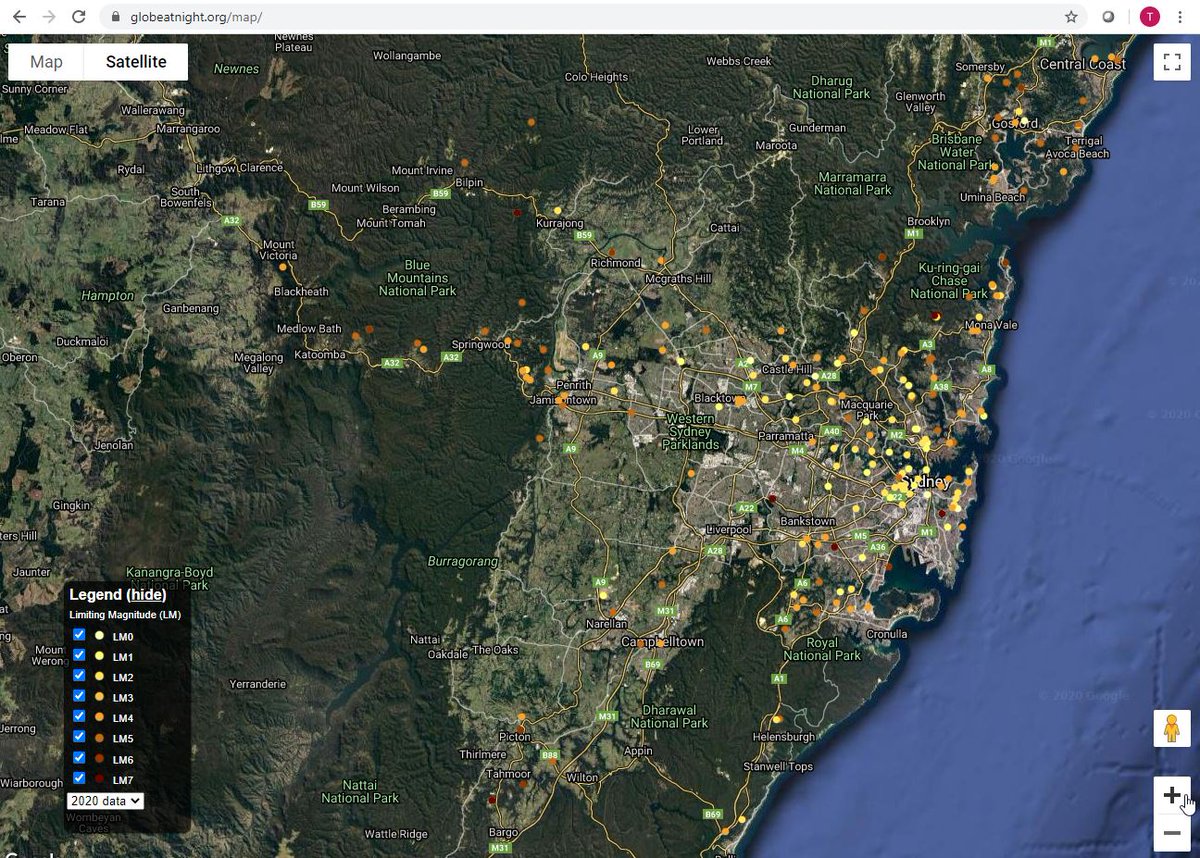Viewport: 1200px width, 858px height.
Task: Uncheck the LM0 checkbox
Action: 79,635
